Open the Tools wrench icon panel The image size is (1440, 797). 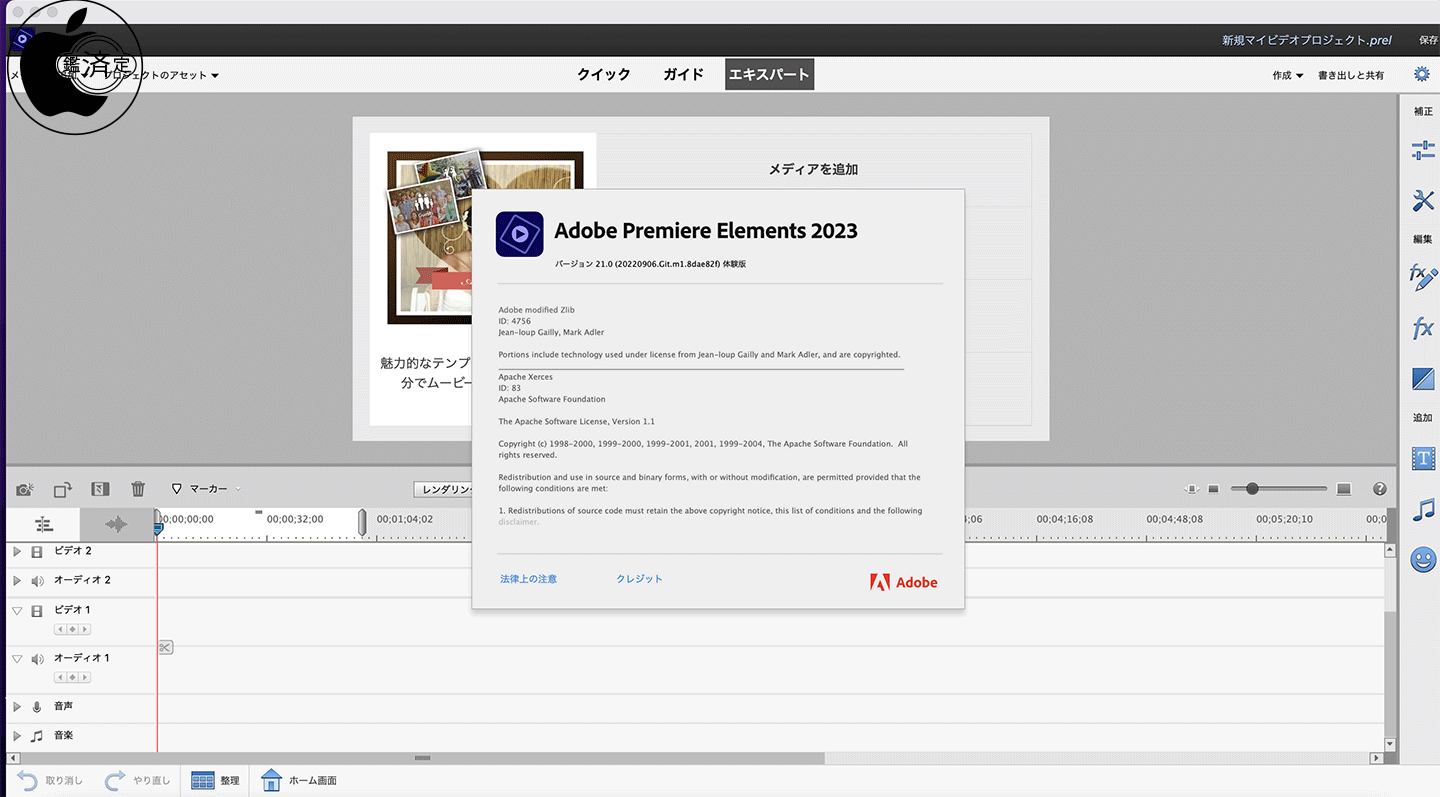click(1422, 200)
